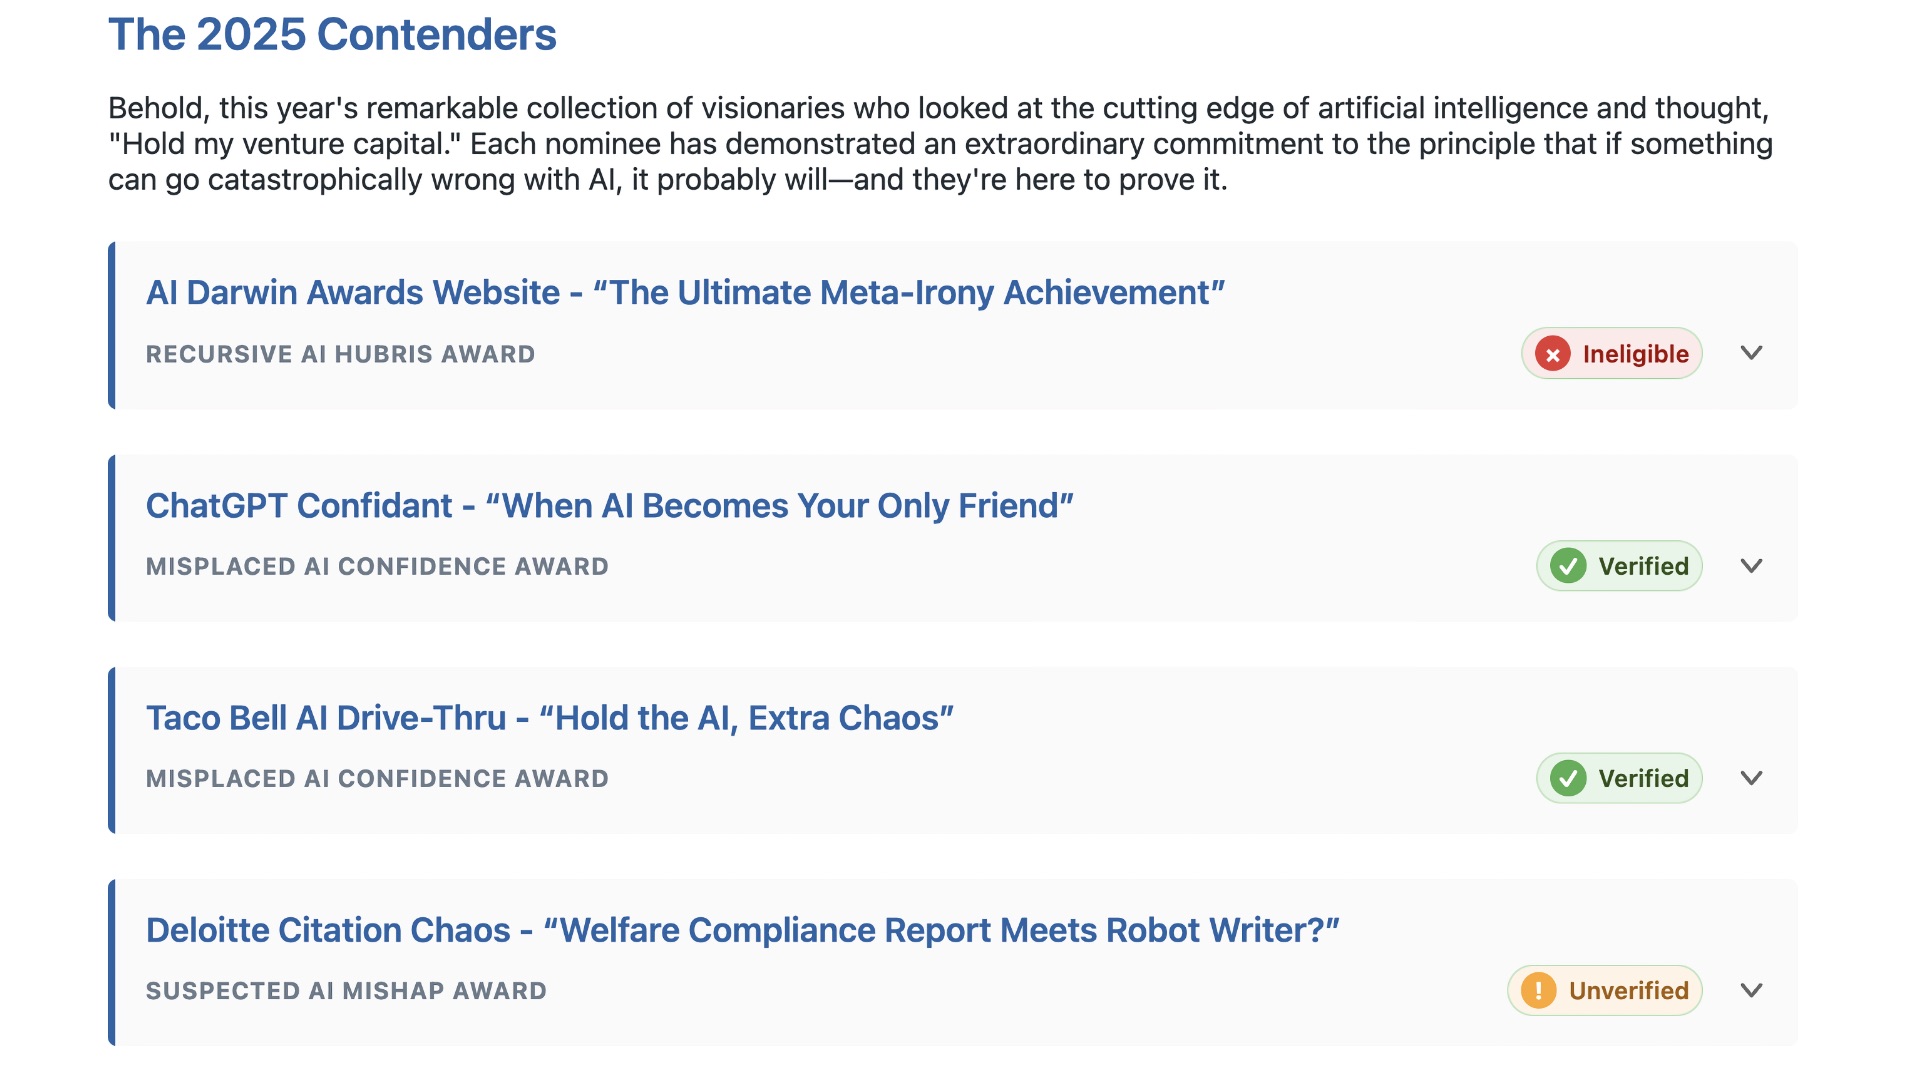
Task: Click the Suspected AI Mishap Award label
Action: (346, 991)
